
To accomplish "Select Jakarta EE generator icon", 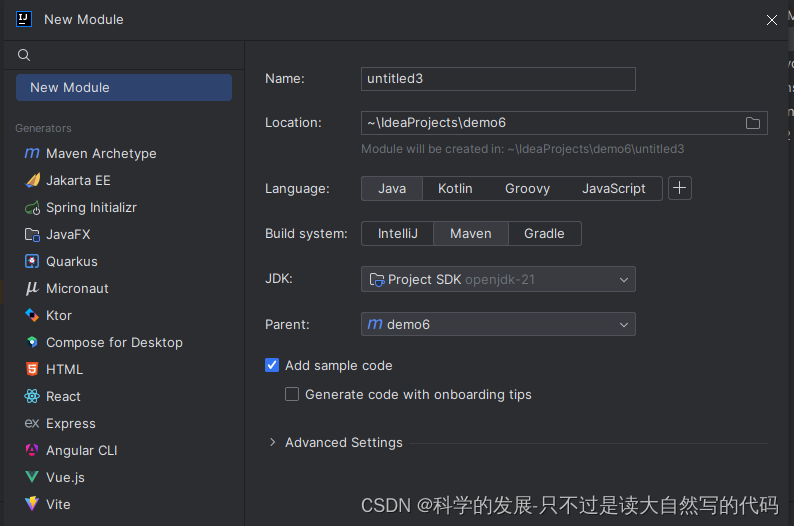I will click(x=32, y=180).
